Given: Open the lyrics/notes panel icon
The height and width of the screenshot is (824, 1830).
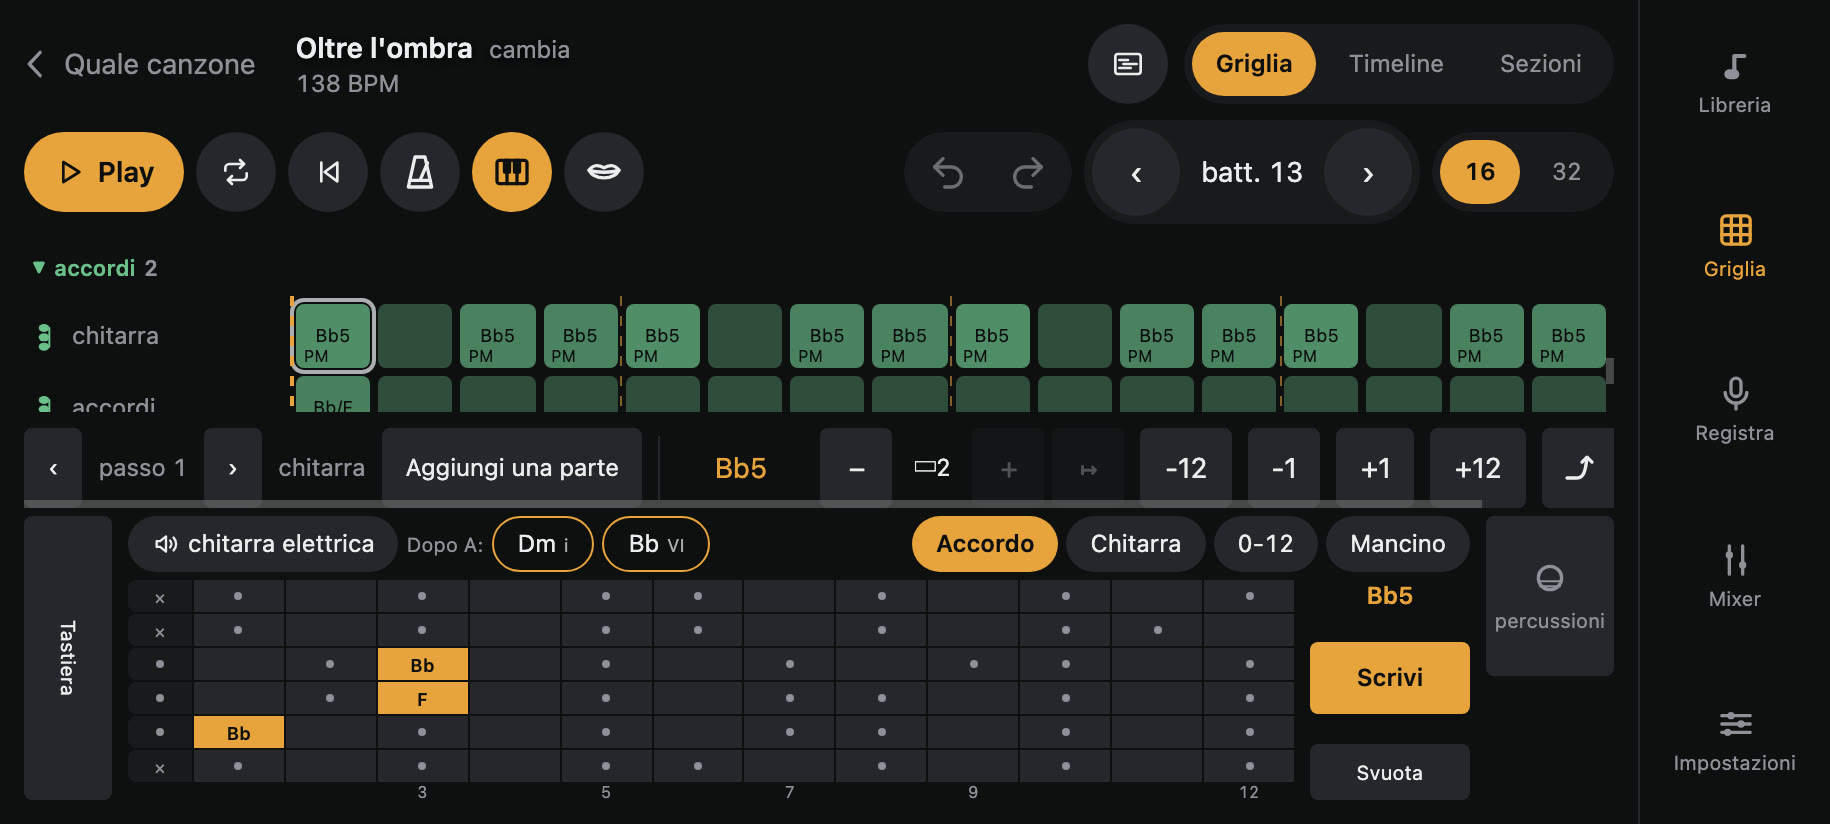Looking at the screenshot, I should [x=1128, y=64].
